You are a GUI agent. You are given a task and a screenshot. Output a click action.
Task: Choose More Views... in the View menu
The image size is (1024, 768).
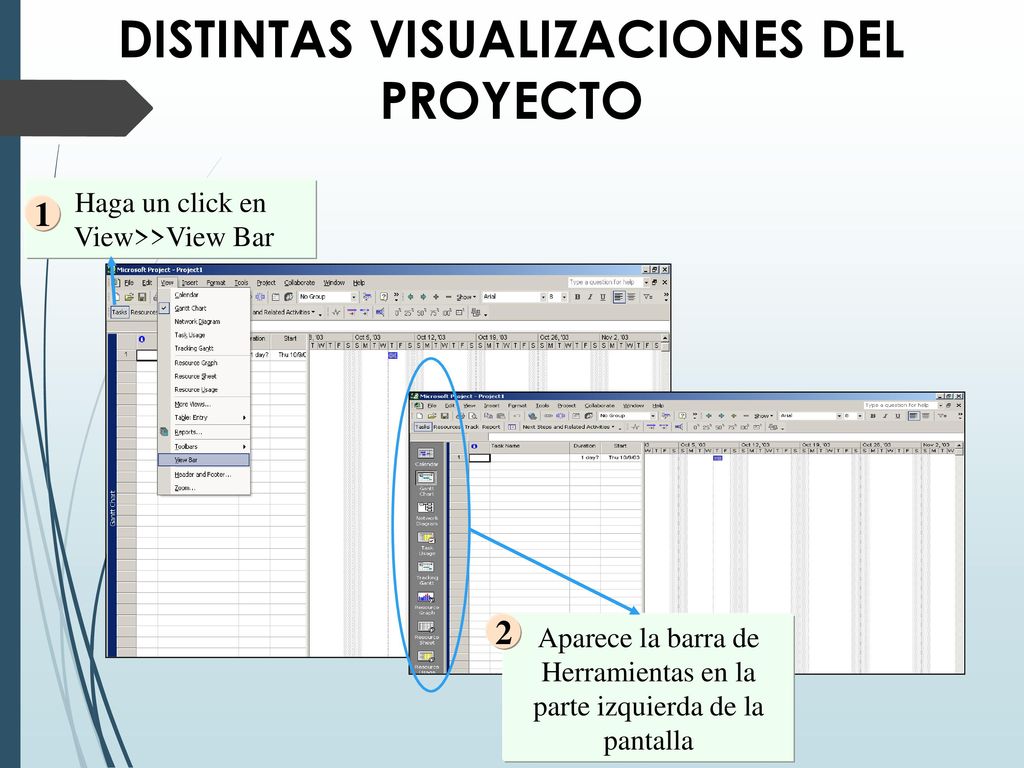(204, 404)
